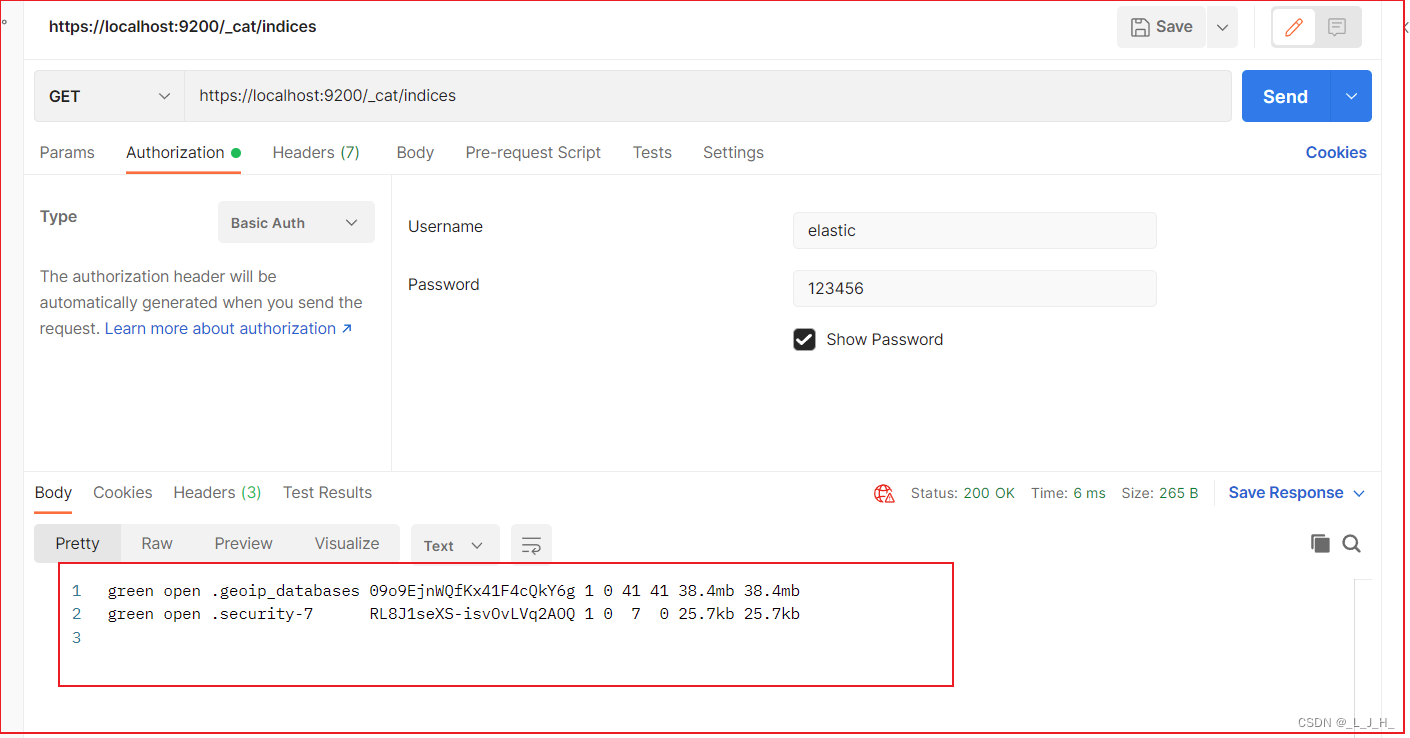1410x738 pixels.
Task: Click Save Response
Action: 1286,492
